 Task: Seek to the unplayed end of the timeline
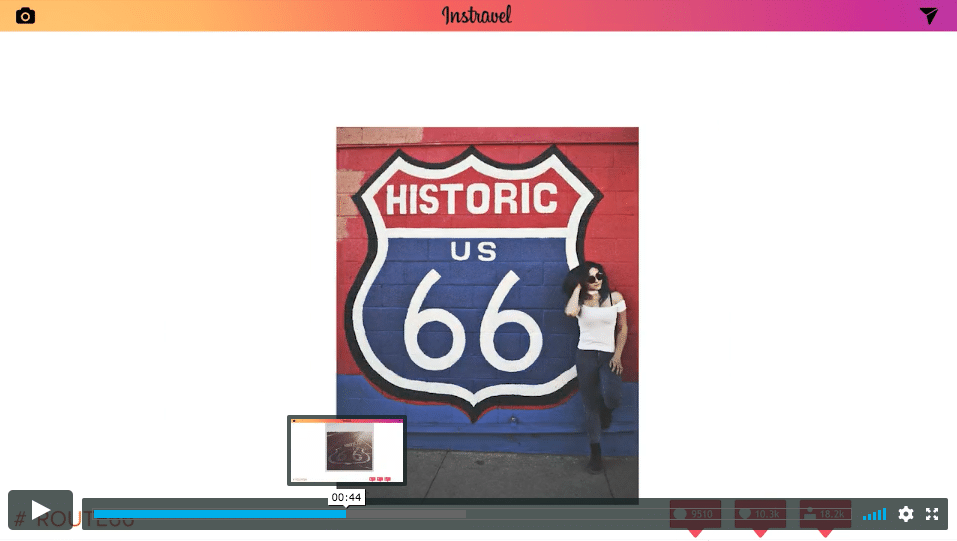point(640,514)
